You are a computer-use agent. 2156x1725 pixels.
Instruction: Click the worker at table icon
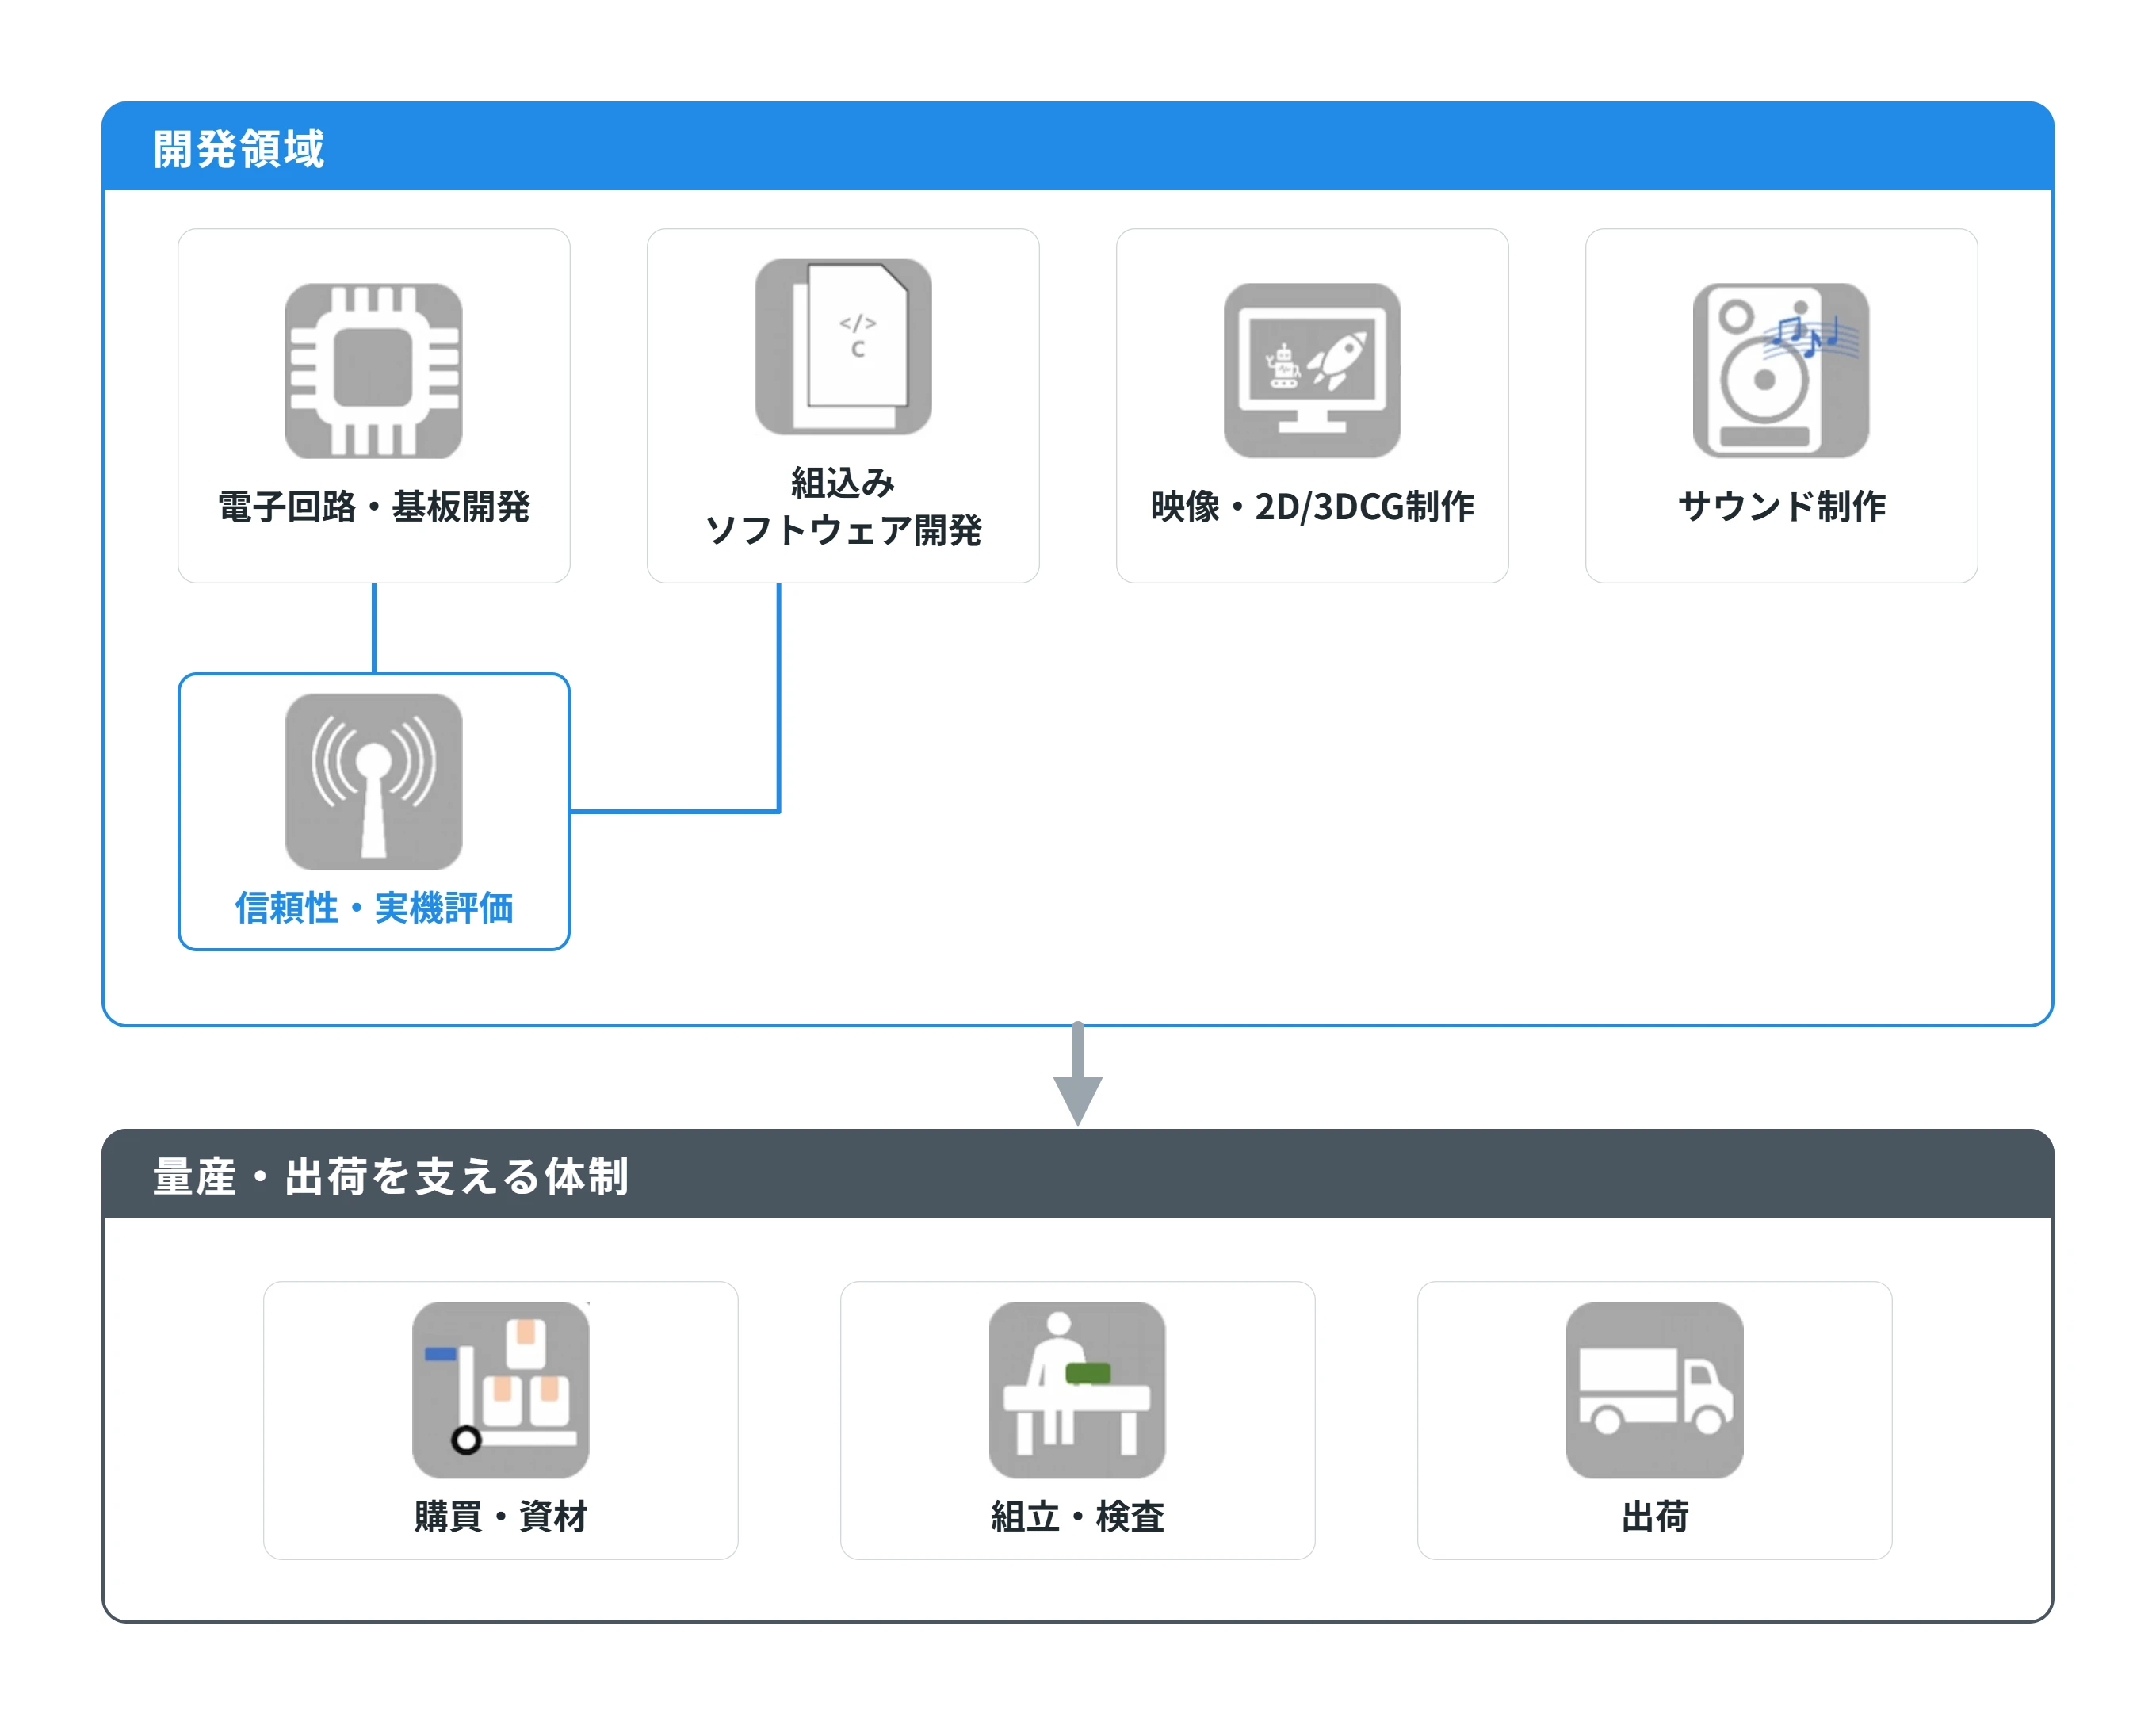coord(1077,1391)
